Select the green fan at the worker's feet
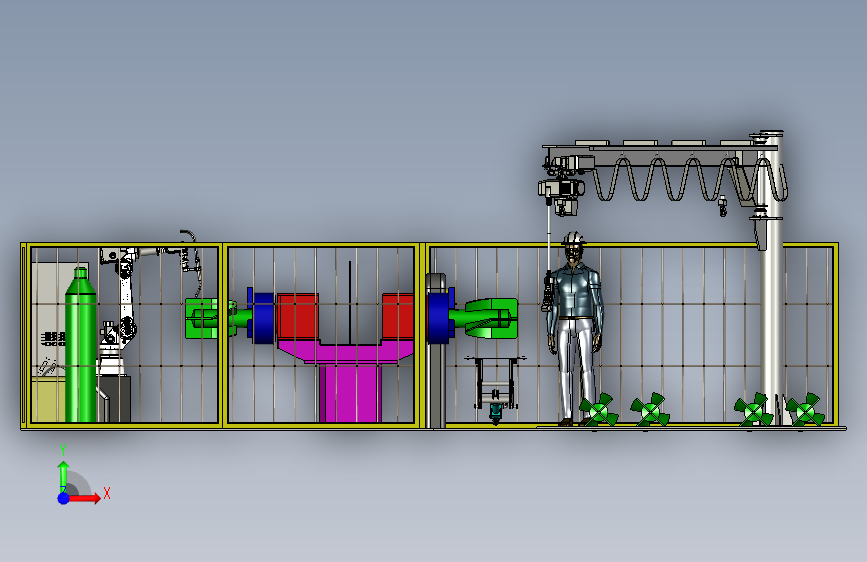 [x=598, y=410]
